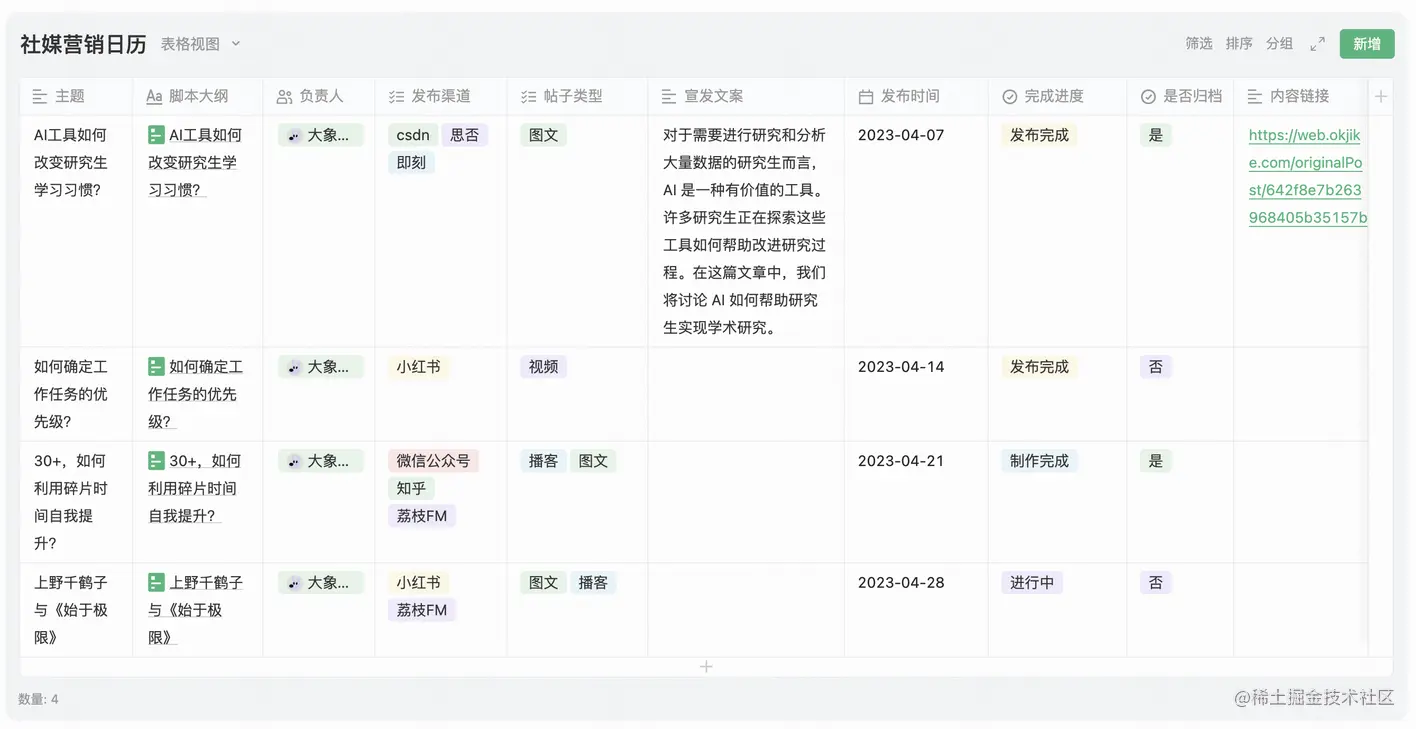Toggle archive value 是 in 2023-04-07 row
The image size is (1416, 729).
[1155, 135]
